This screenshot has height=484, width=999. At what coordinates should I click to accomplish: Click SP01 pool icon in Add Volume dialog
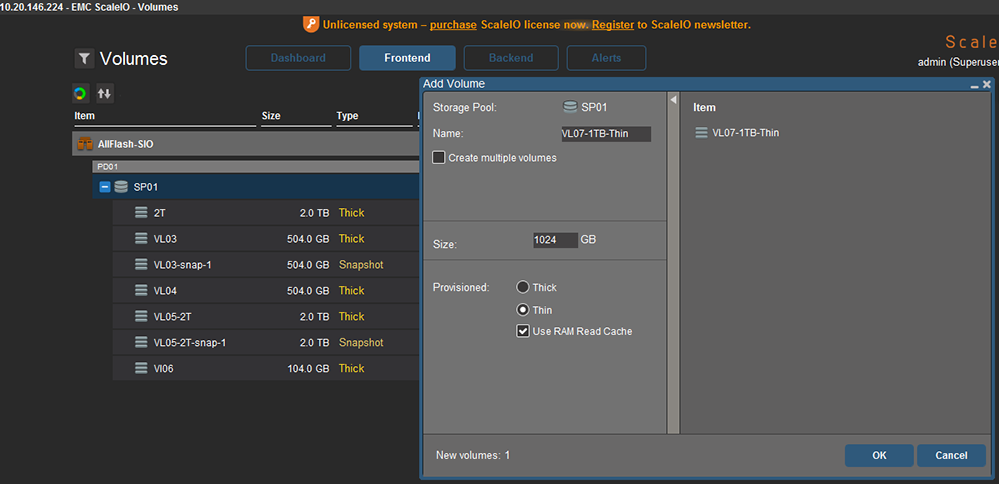570,107
